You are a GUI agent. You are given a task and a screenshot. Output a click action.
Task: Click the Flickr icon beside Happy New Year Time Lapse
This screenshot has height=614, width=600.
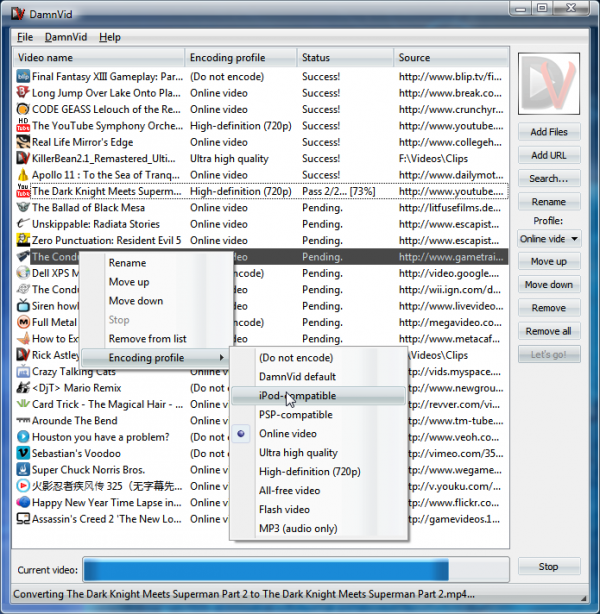tap(23, 502)
